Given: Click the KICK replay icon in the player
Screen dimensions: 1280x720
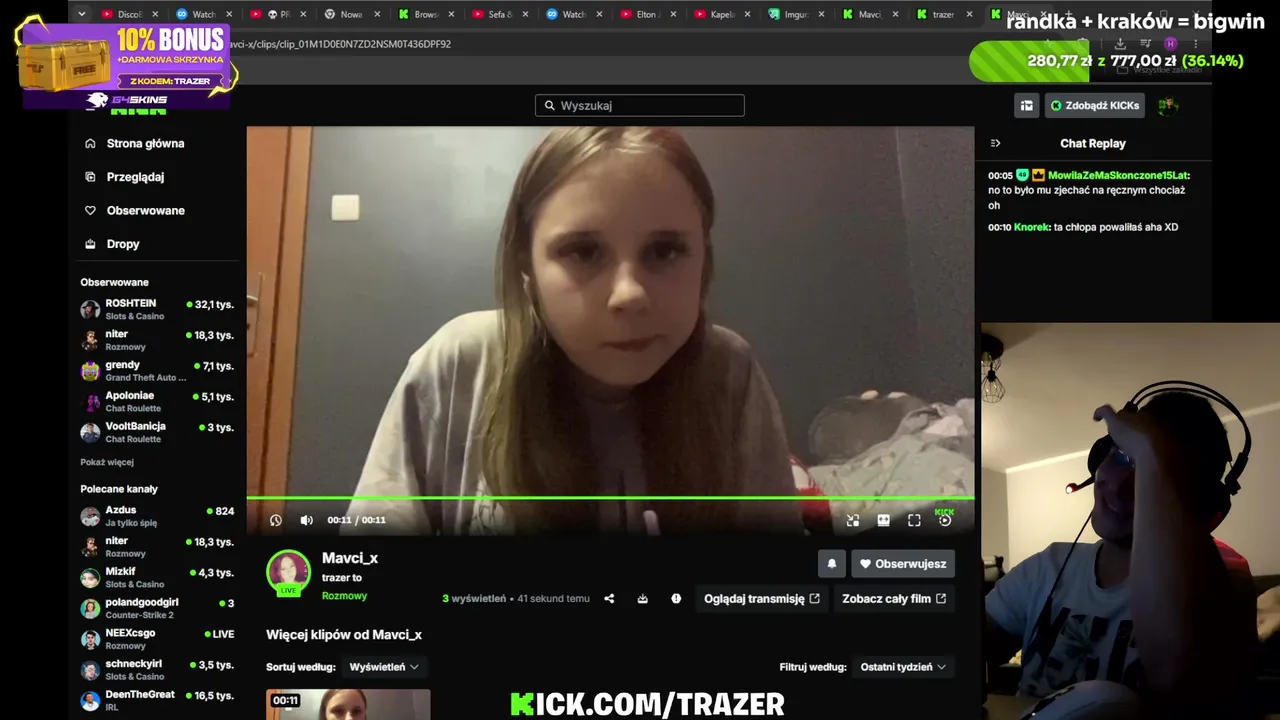Looking at the screenshot, I should click(944, 518).
